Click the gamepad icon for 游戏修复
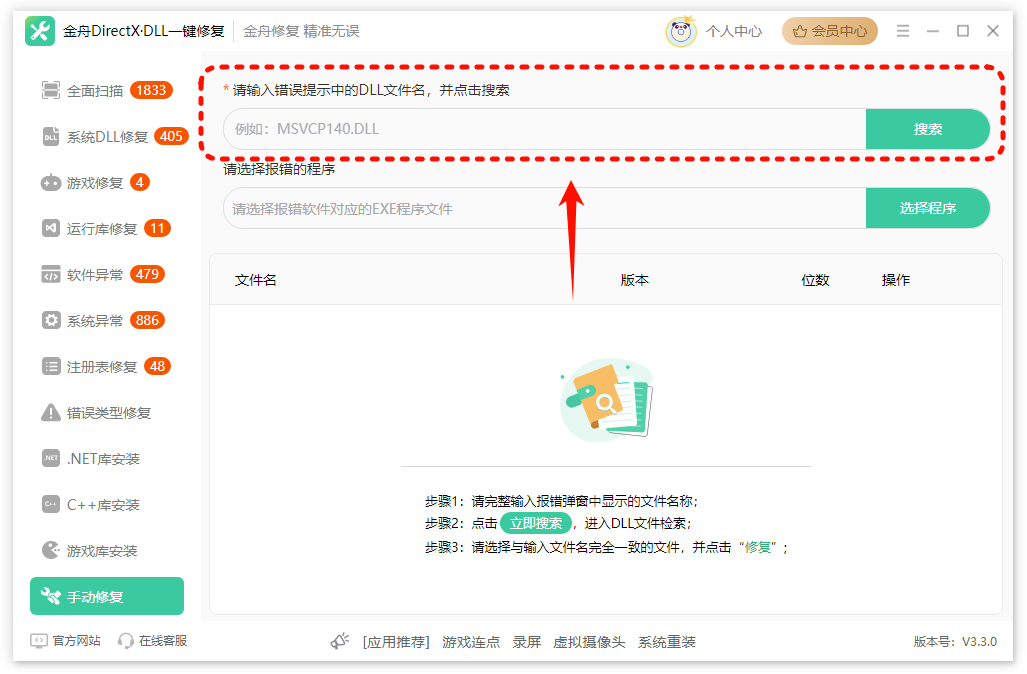This screenshot has height=674, width=1027. tap(50, 183)
